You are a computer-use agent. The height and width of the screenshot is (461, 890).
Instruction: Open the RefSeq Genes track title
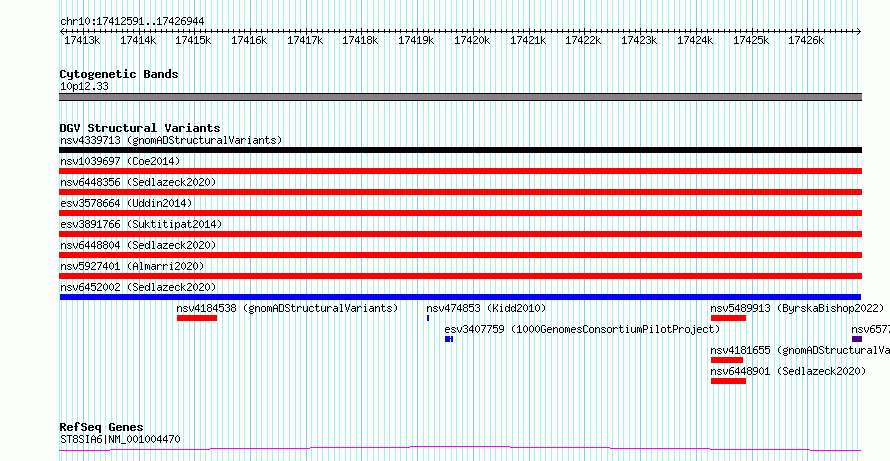click(x=102, y=427)
